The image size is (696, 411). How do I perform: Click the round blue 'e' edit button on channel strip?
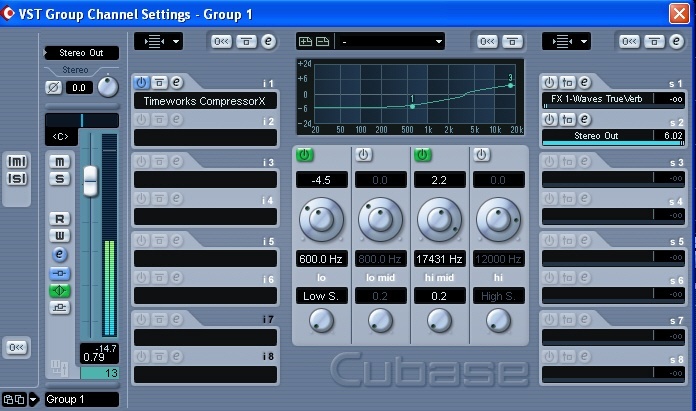click(x=59, y=254)
